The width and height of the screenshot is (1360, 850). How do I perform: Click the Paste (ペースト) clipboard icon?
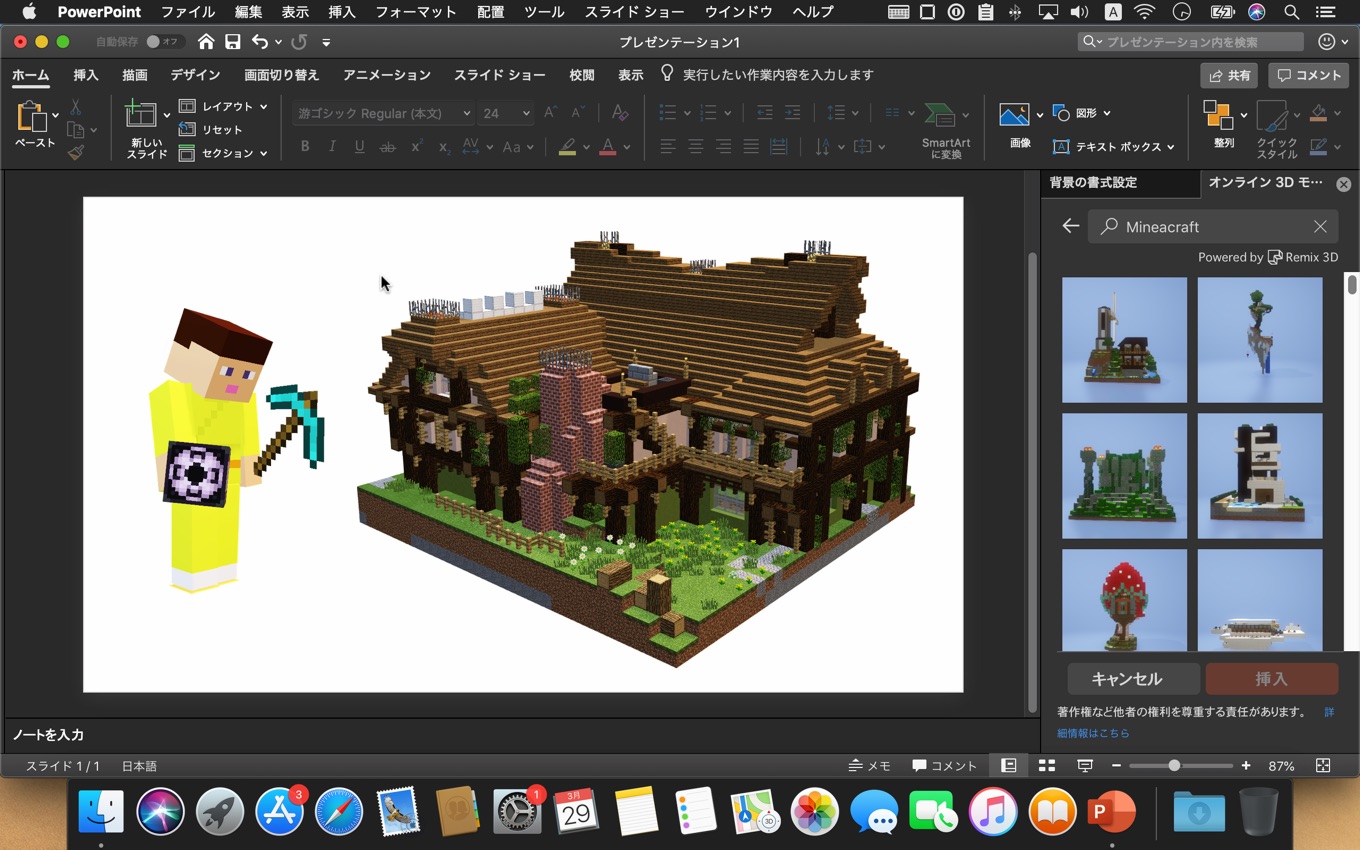[32, 118]
